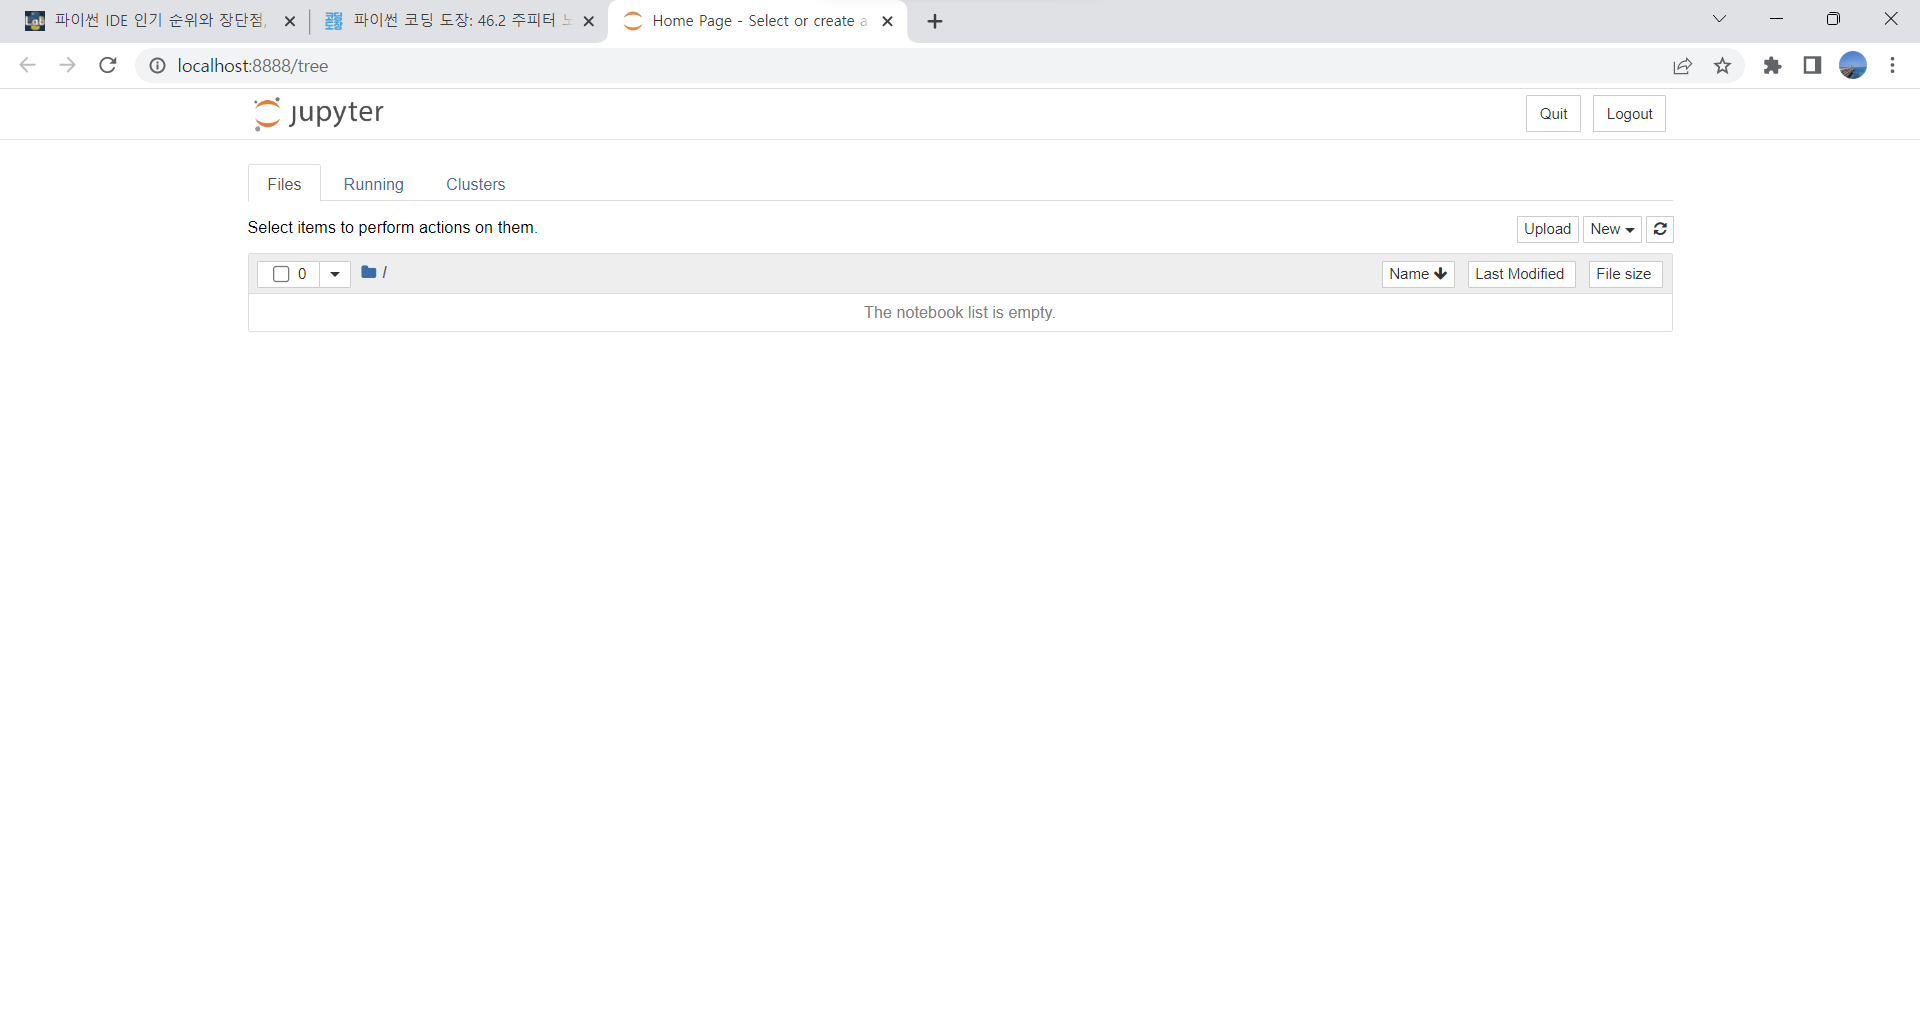Bookmark this page with star icon
The width and height of the screenshot is (1920, 1020).
click(1722, 66)
